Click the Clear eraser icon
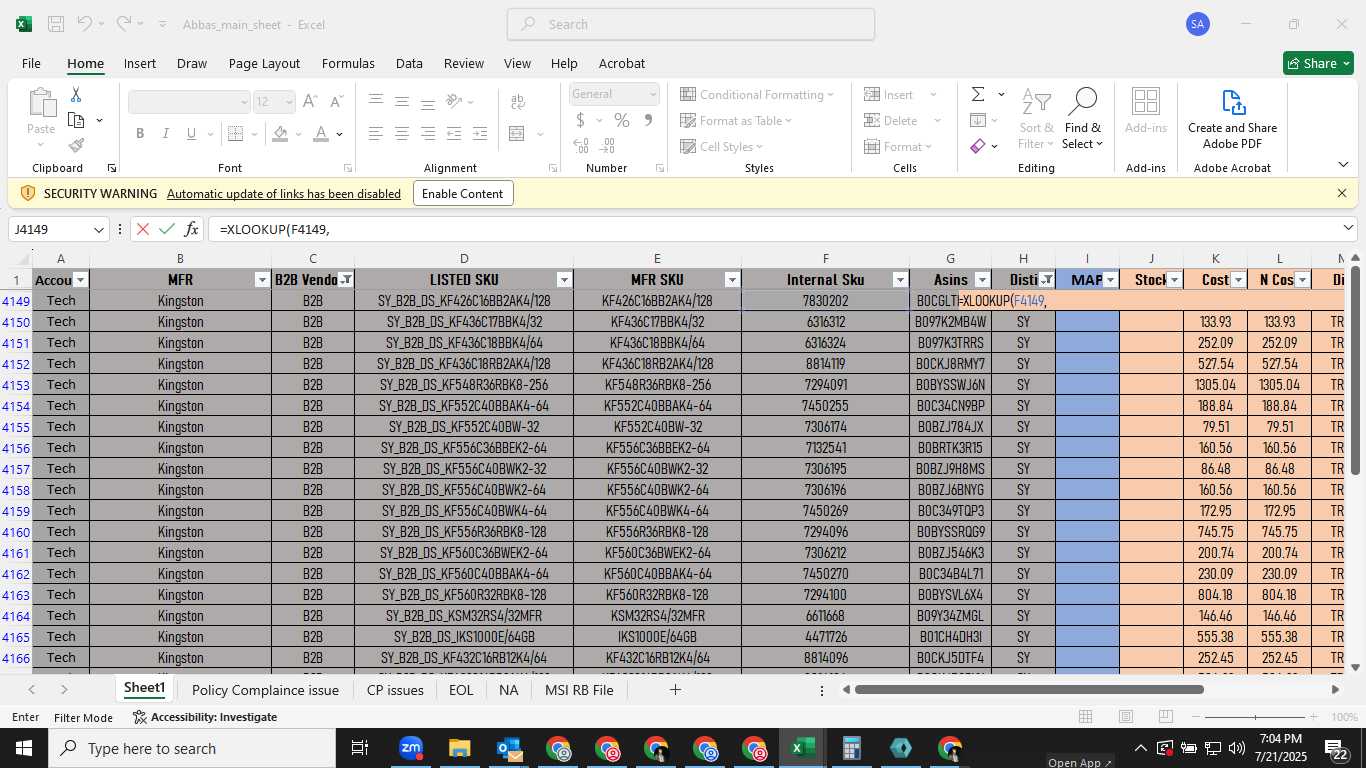 978,146
